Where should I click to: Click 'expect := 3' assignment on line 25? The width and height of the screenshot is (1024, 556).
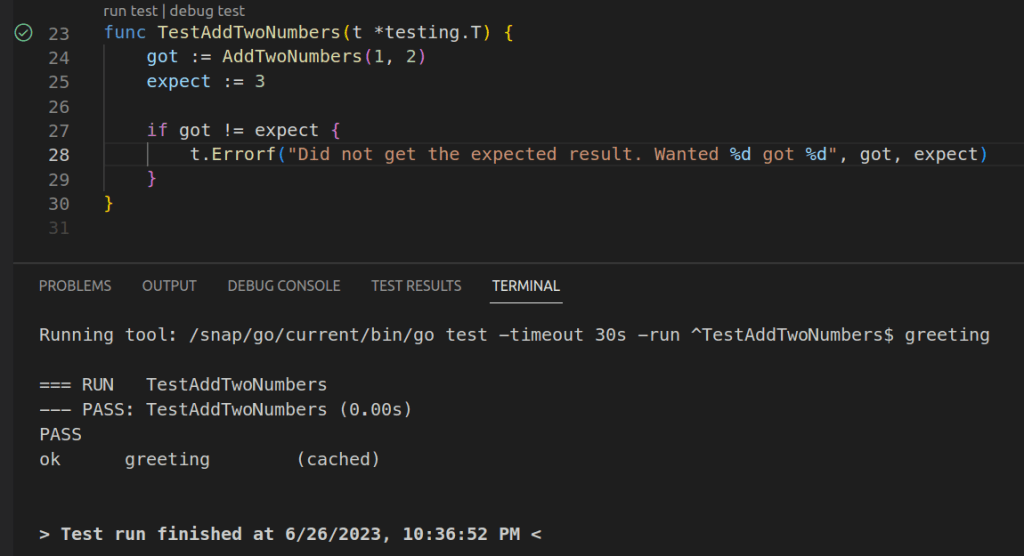pyautogui.click(x=205, y=81)
